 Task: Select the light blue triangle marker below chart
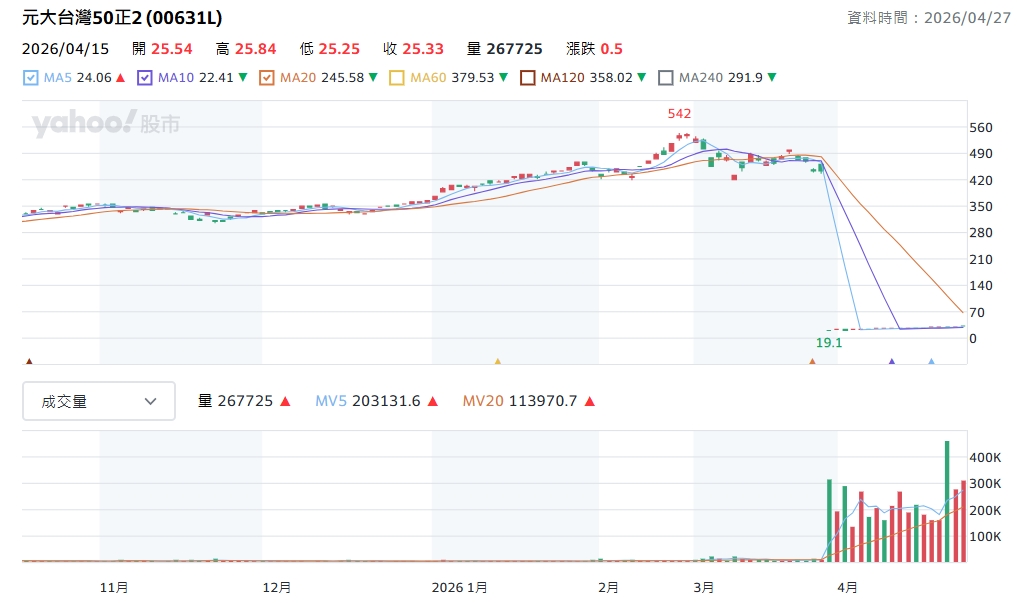931,362
